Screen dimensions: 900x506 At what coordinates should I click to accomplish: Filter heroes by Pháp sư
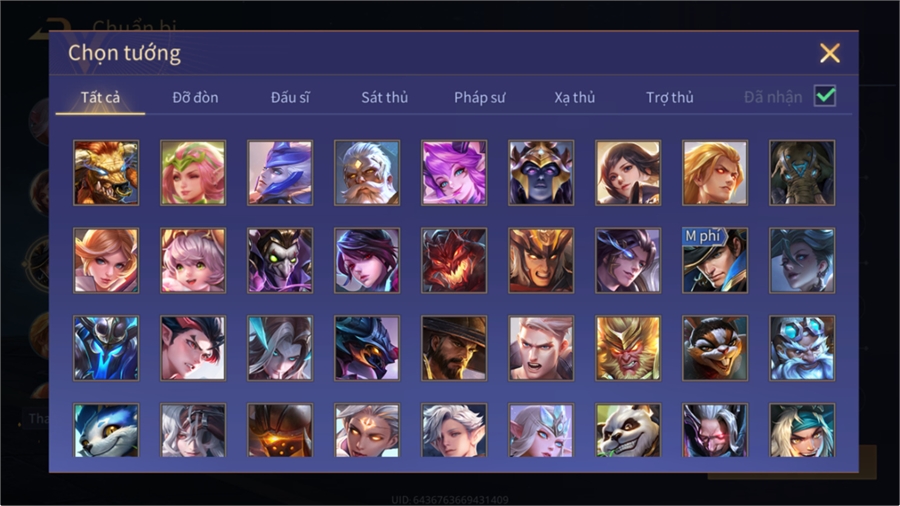(x=479, y=98)
